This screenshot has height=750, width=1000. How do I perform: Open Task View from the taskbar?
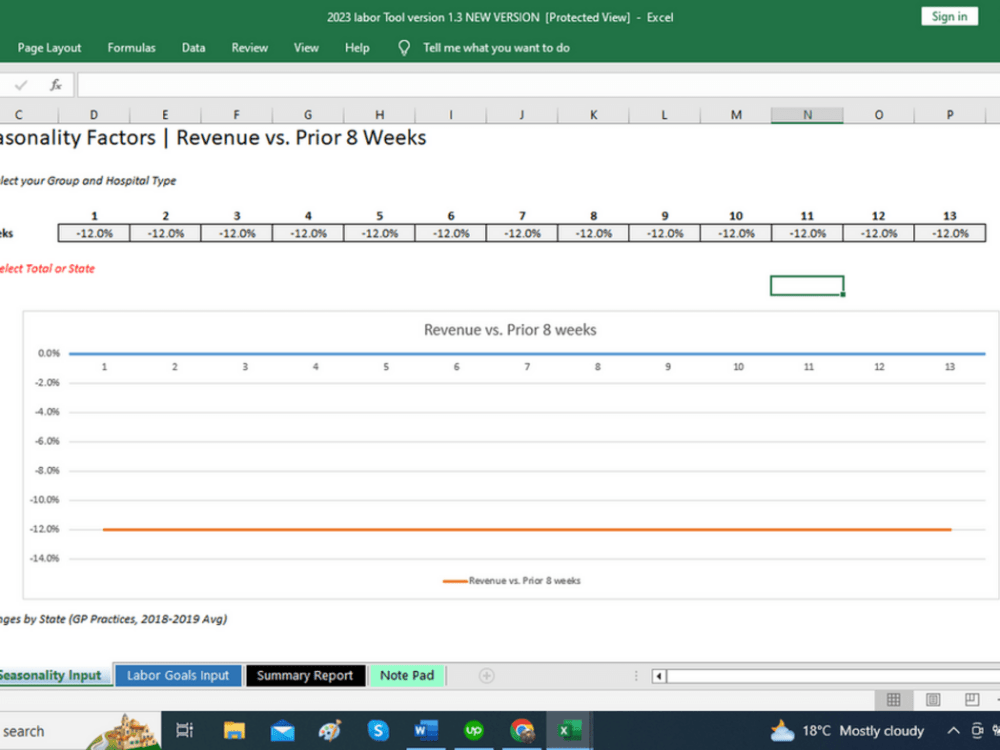pyautogui.click(x=184, y=731)
